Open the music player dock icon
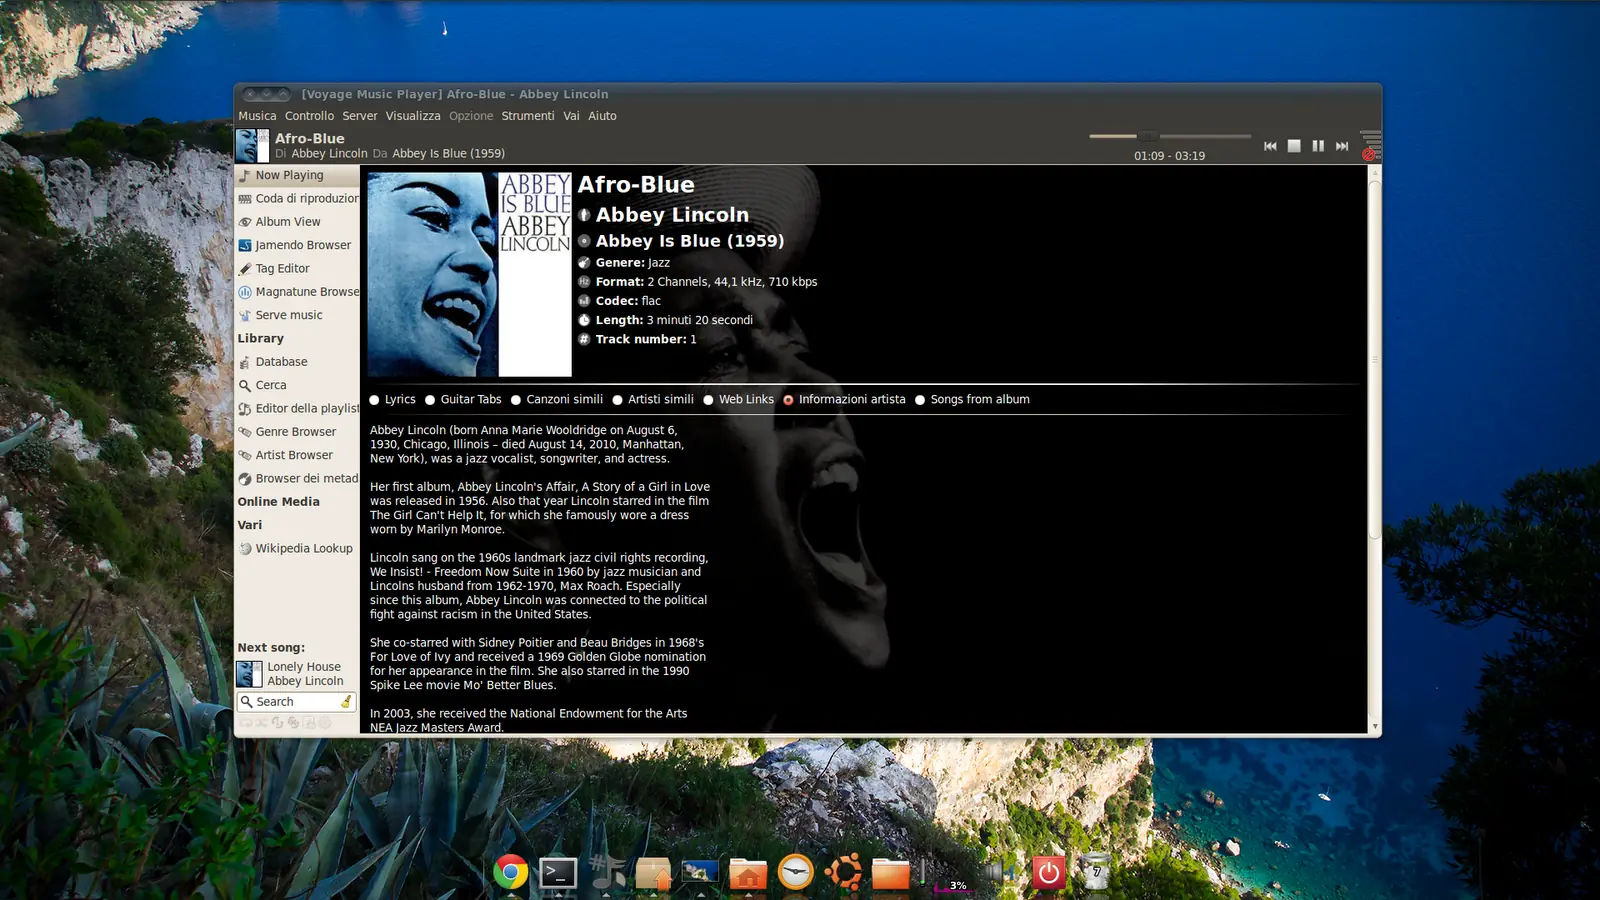Viewport: 1600px width, 900px height. [x=607, y=872]
